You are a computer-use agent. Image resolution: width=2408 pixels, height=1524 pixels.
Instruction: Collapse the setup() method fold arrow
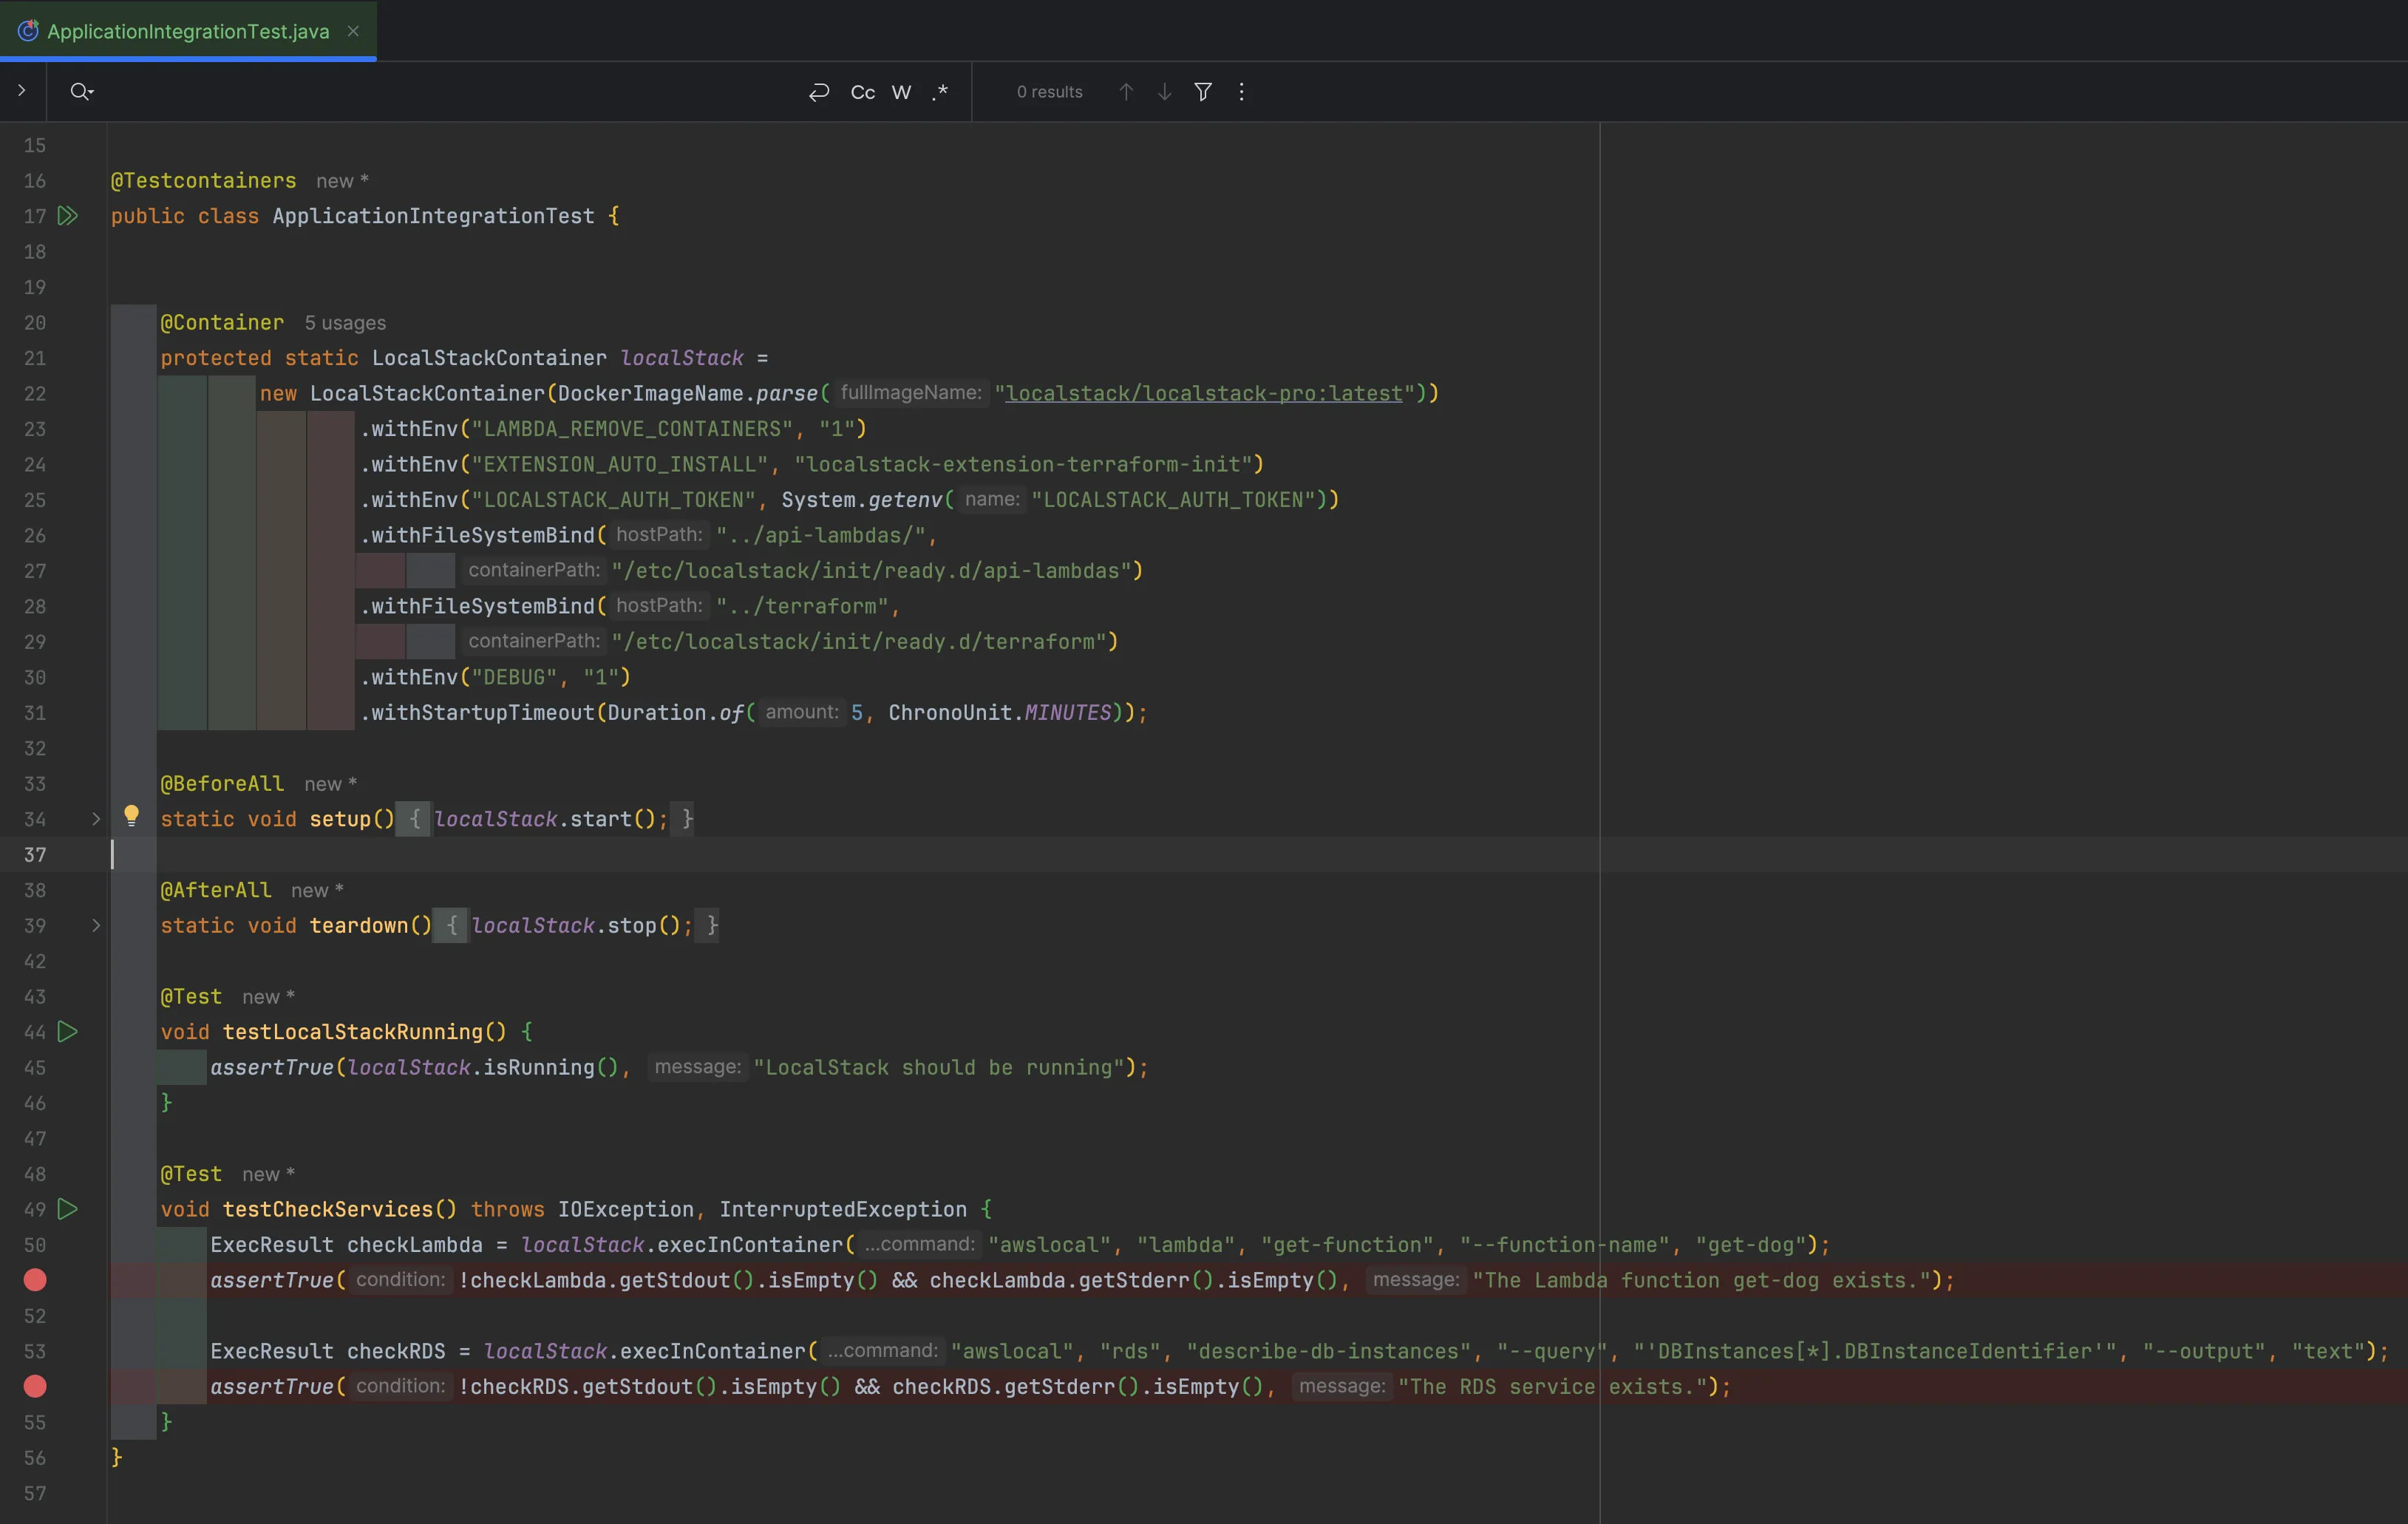pyautogui.click(x=96, y=819)
